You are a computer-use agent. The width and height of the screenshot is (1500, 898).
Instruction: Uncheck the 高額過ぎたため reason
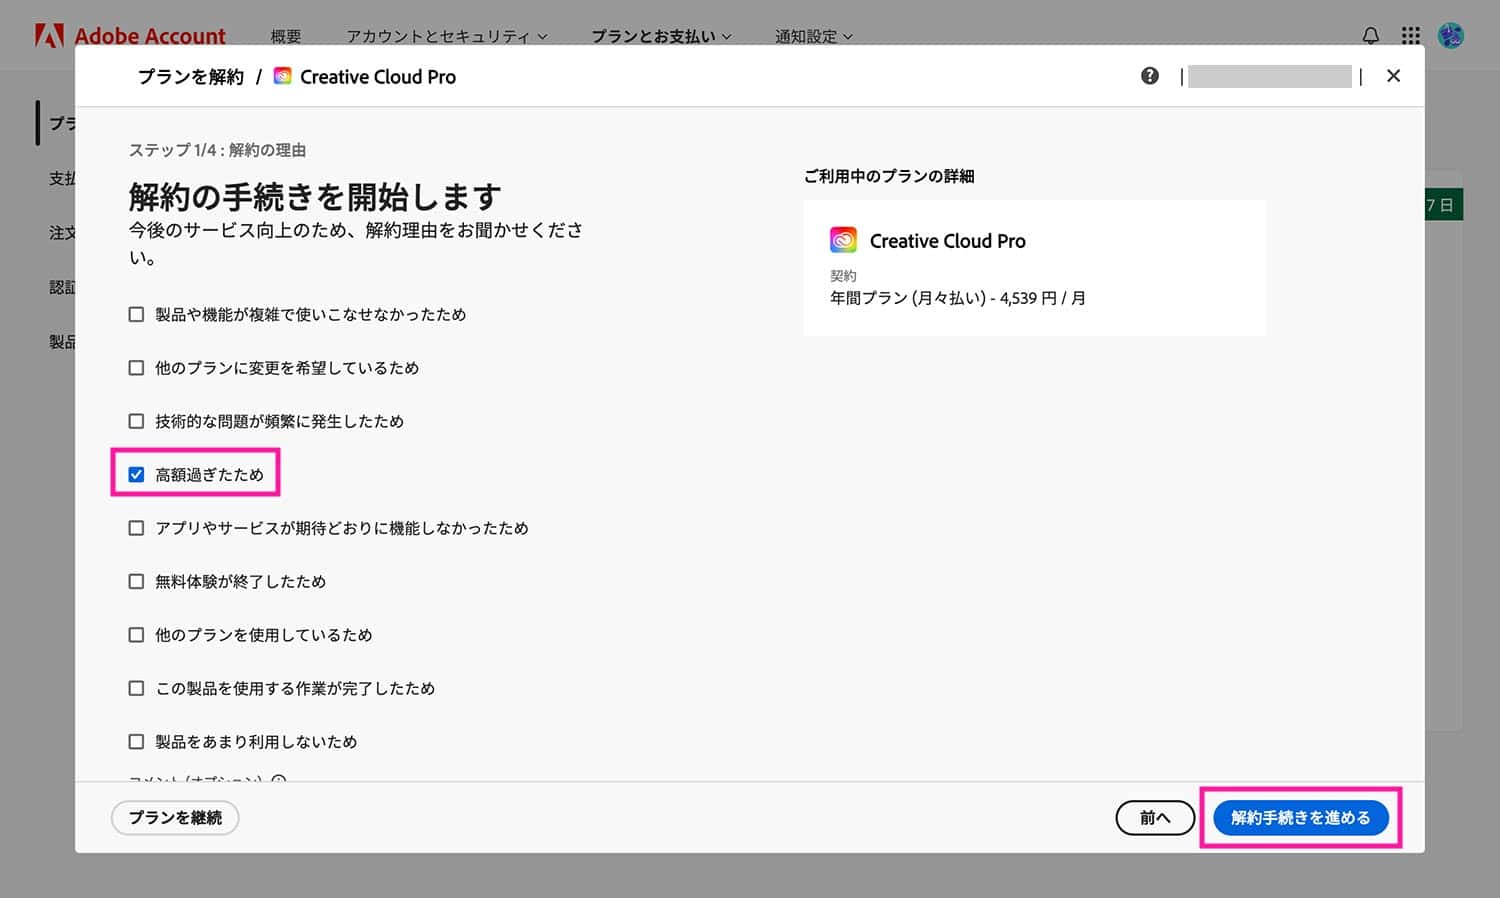click(136, 474)
